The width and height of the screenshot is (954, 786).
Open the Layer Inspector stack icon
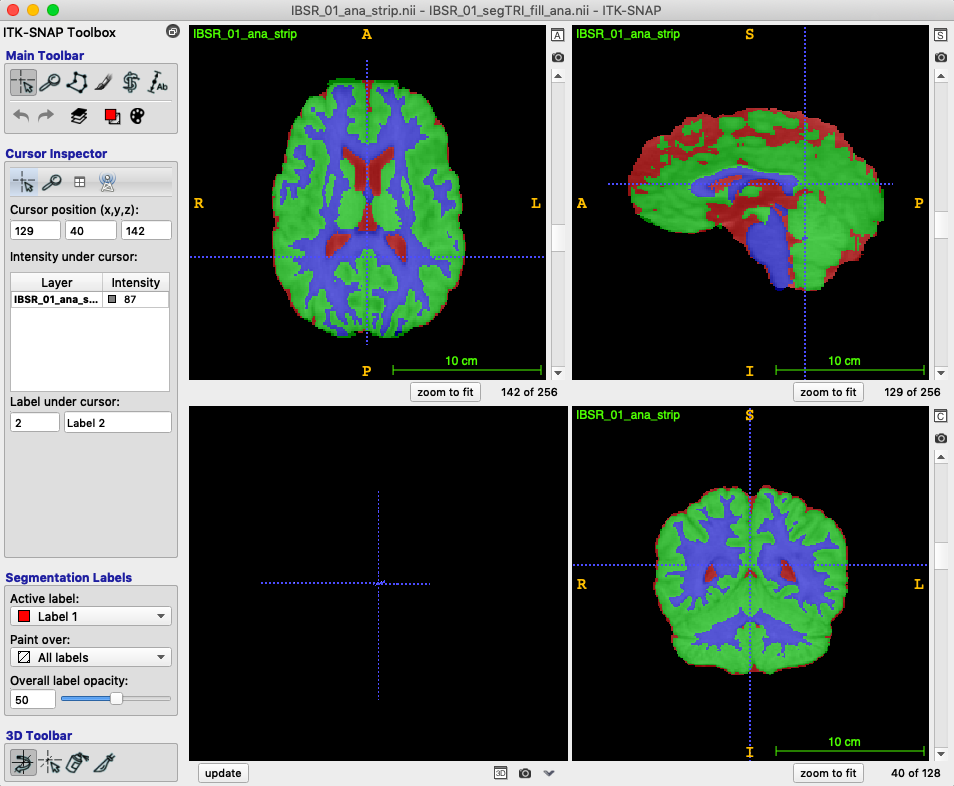78,116
